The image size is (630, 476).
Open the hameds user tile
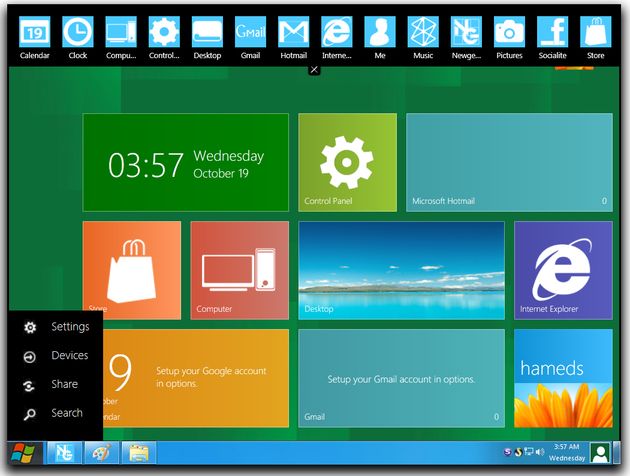tap(563, 378)
